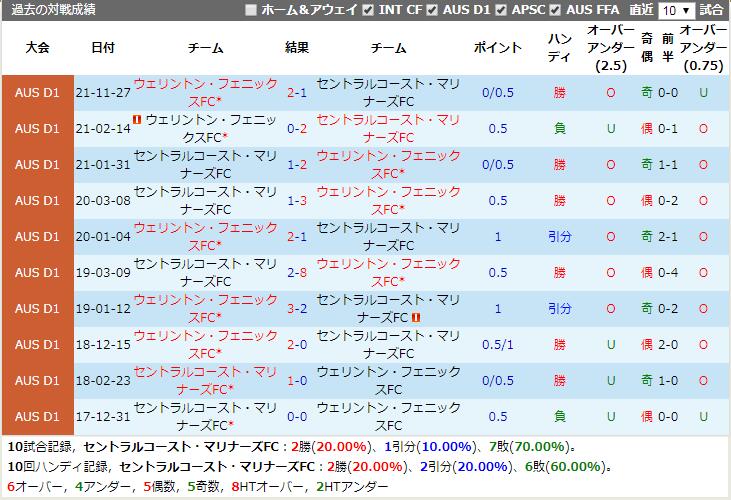731x500 pixels.
Task: Click half-time score 2-1 on 20-01-04
Action: 668,237
